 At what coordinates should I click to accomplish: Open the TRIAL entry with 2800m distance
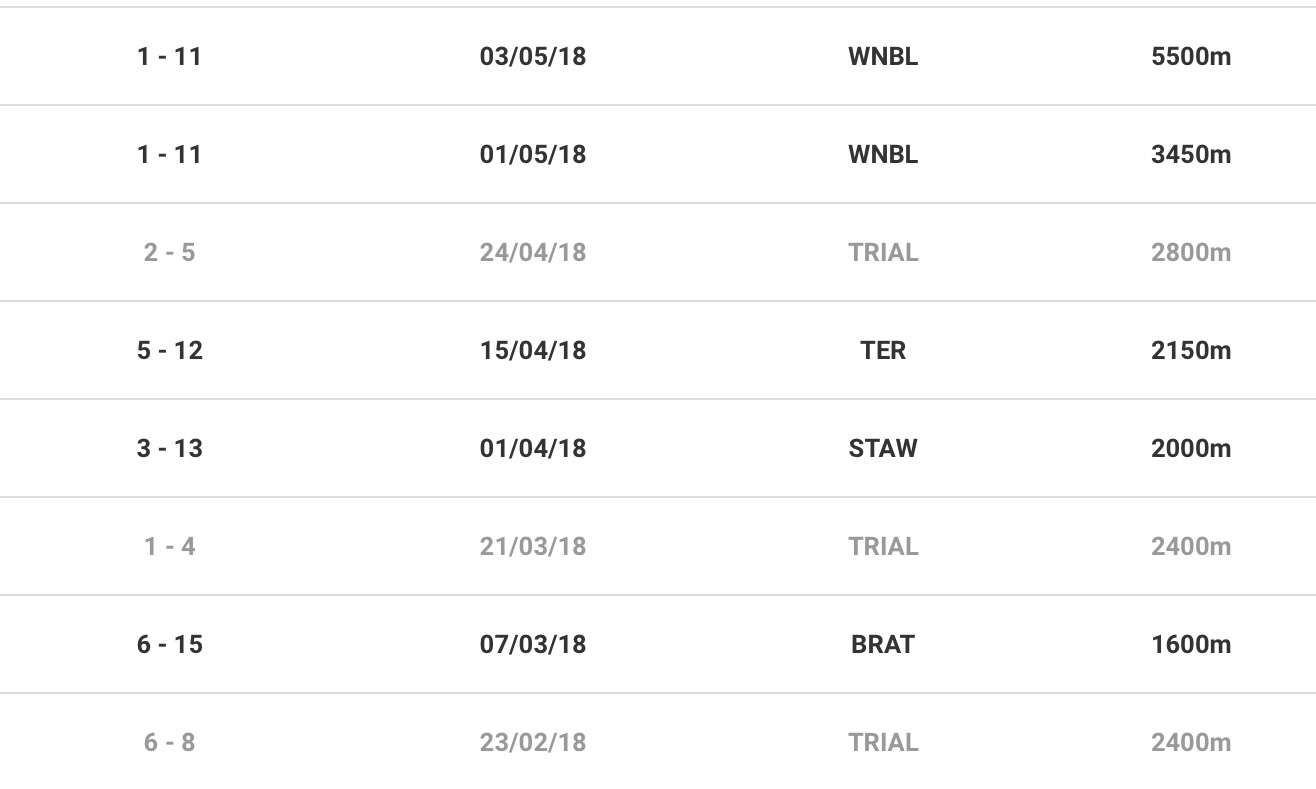(882, 253)
